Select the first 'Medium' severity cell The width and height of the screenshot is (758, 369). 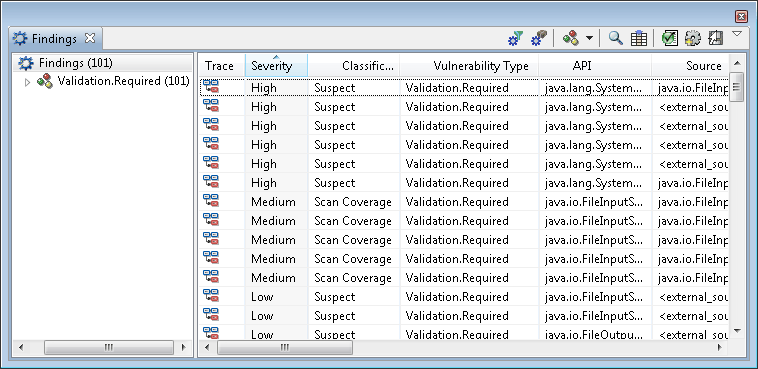(x=276, y=202)
